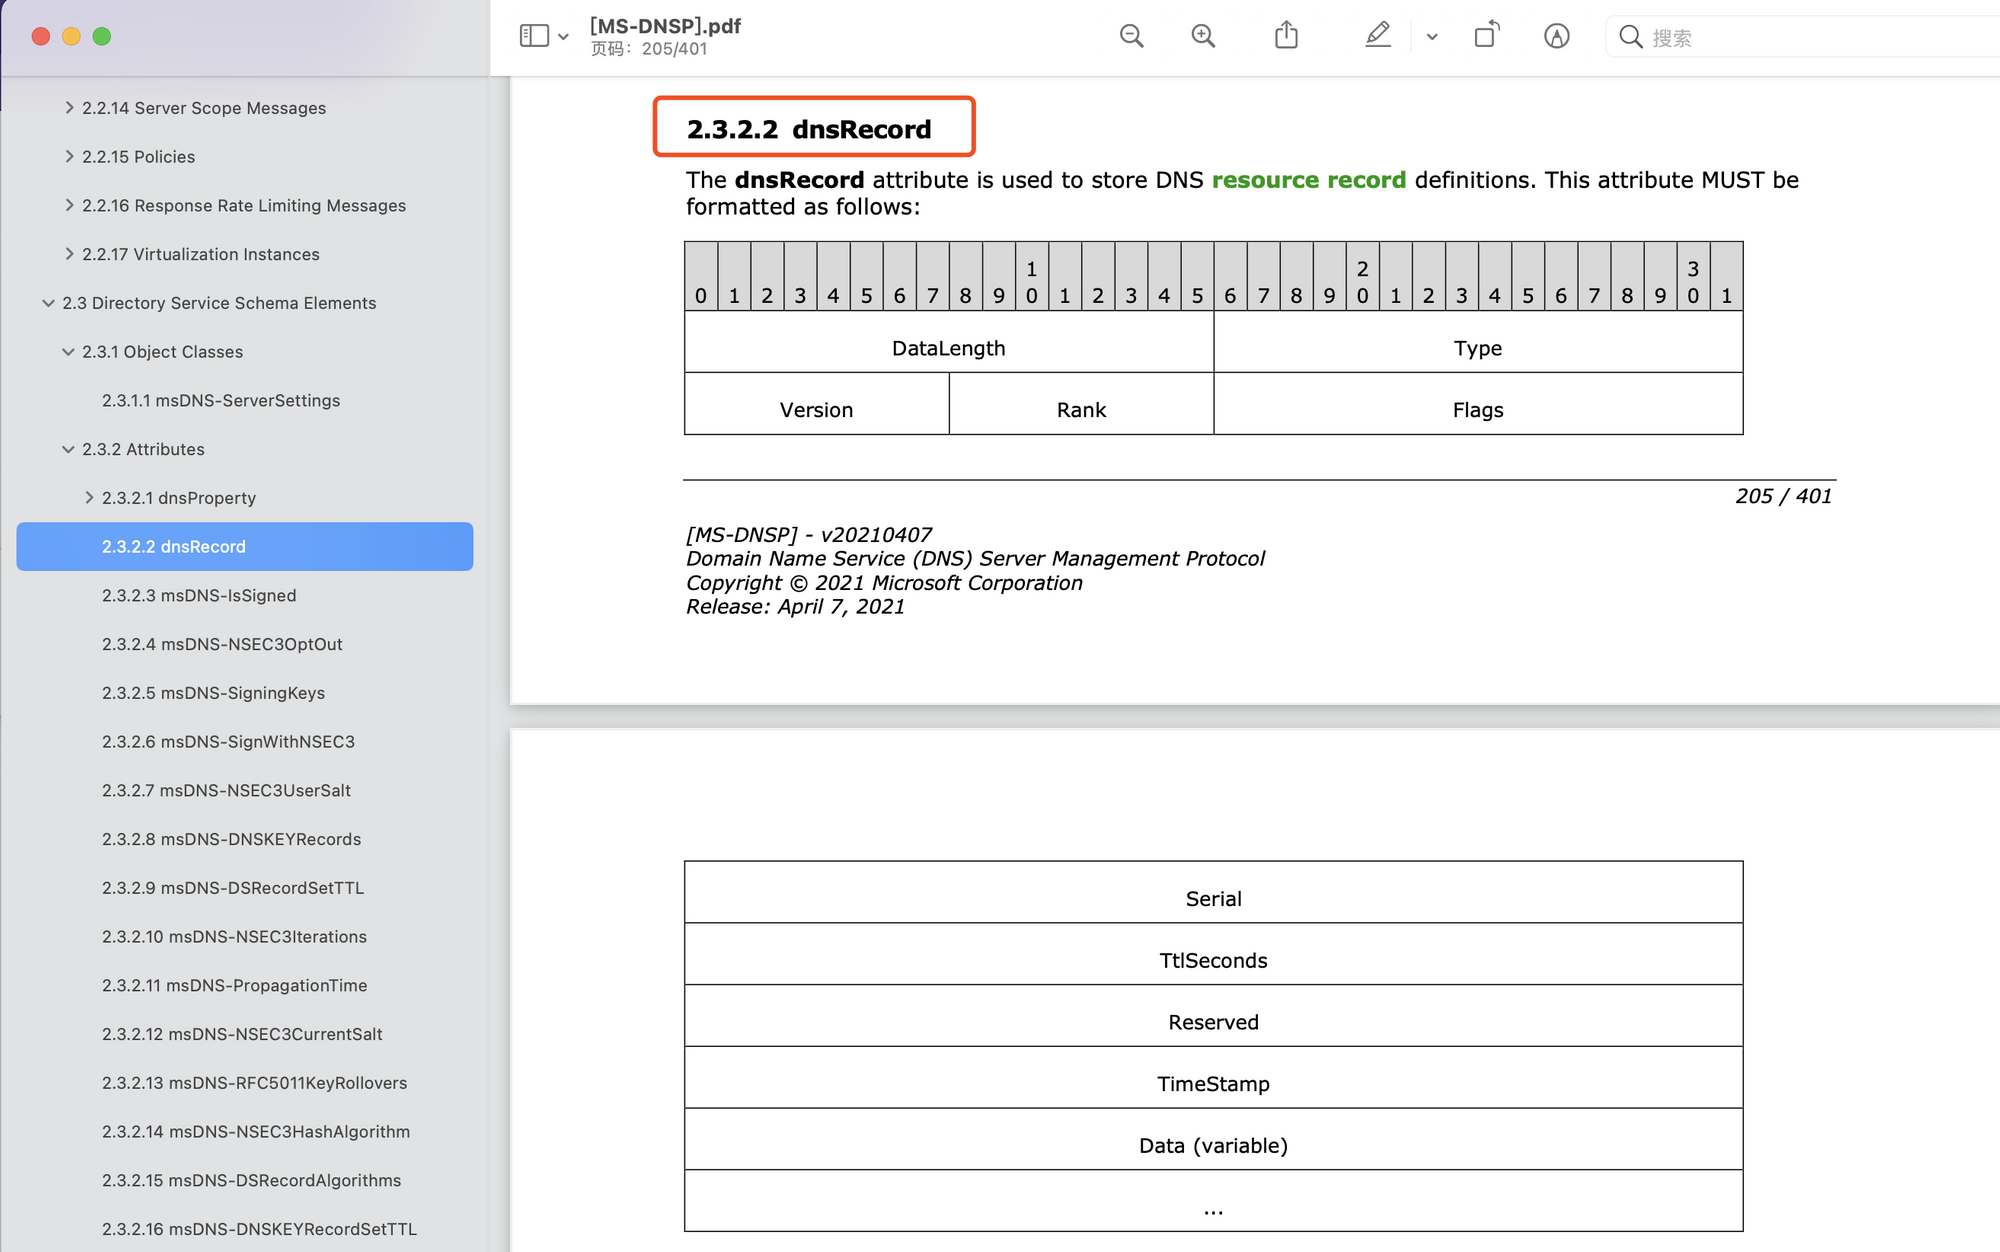Minimize window with the yellow button

click(x=71, y=36)
